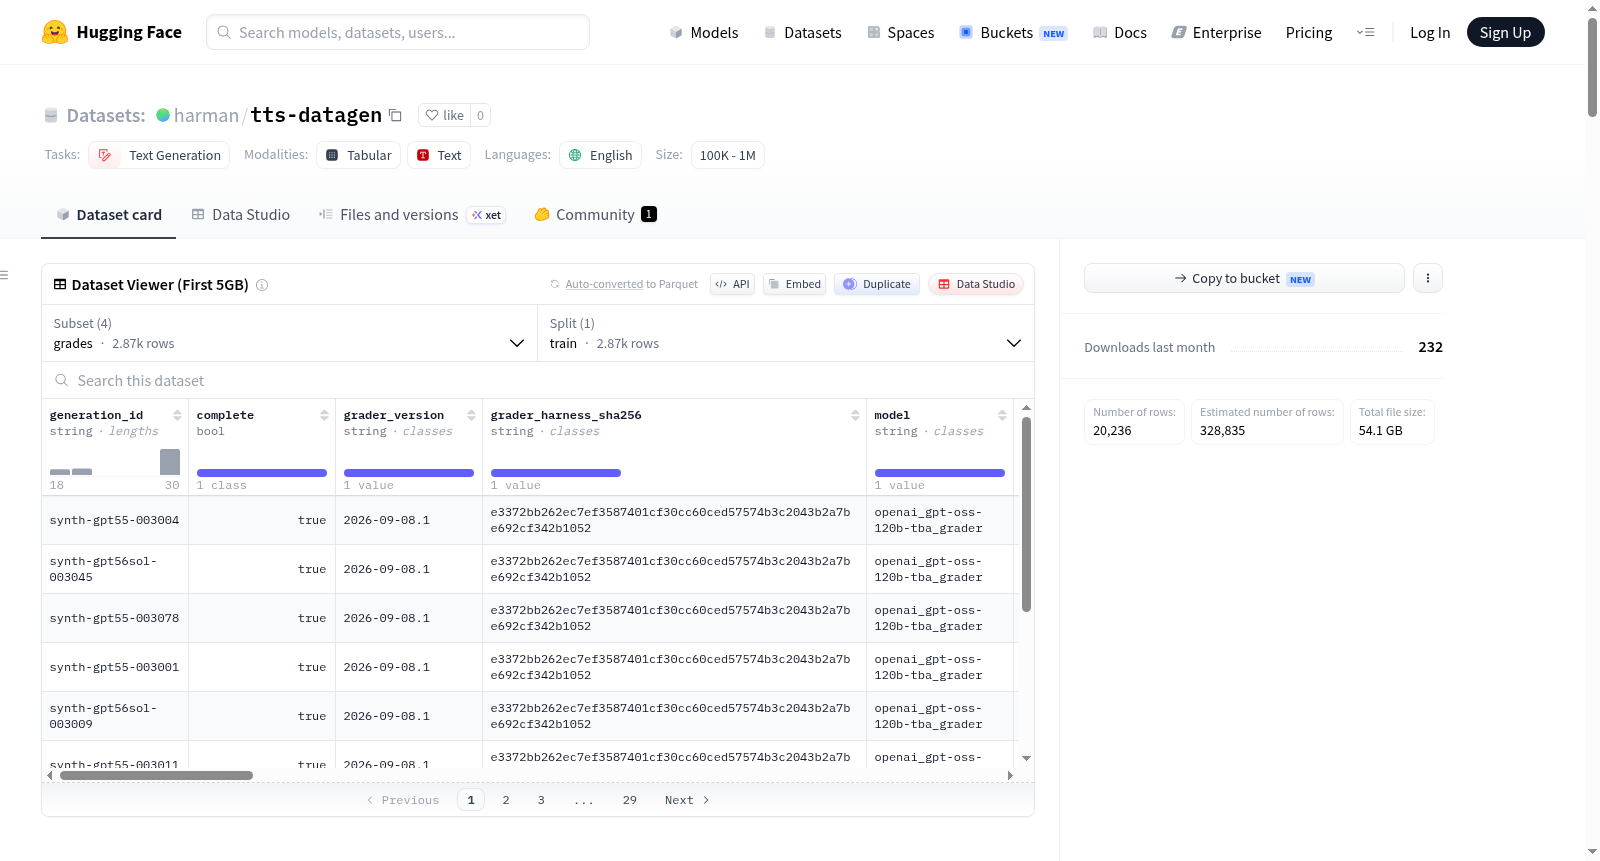Image resolution: width=1600 pixels, height=861 pixels.
Task: Open Models in the top navigation
Action: [704, 33]
